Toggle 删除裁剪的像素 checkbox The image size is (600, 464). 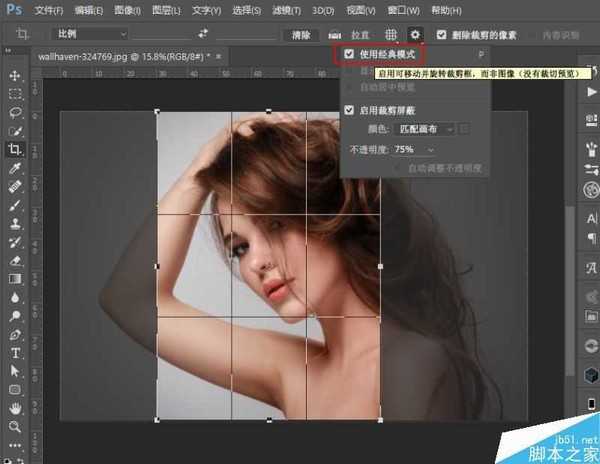click(441, 34)
